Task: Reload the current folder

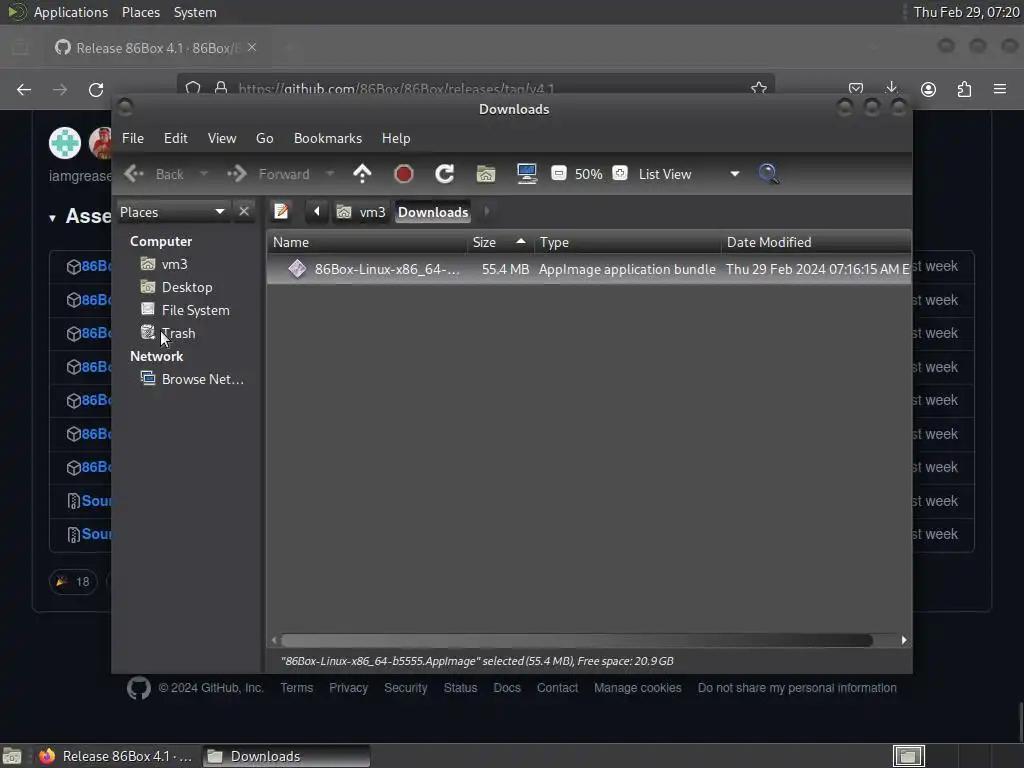Action: pyautogui.click(x=444, y=174)
